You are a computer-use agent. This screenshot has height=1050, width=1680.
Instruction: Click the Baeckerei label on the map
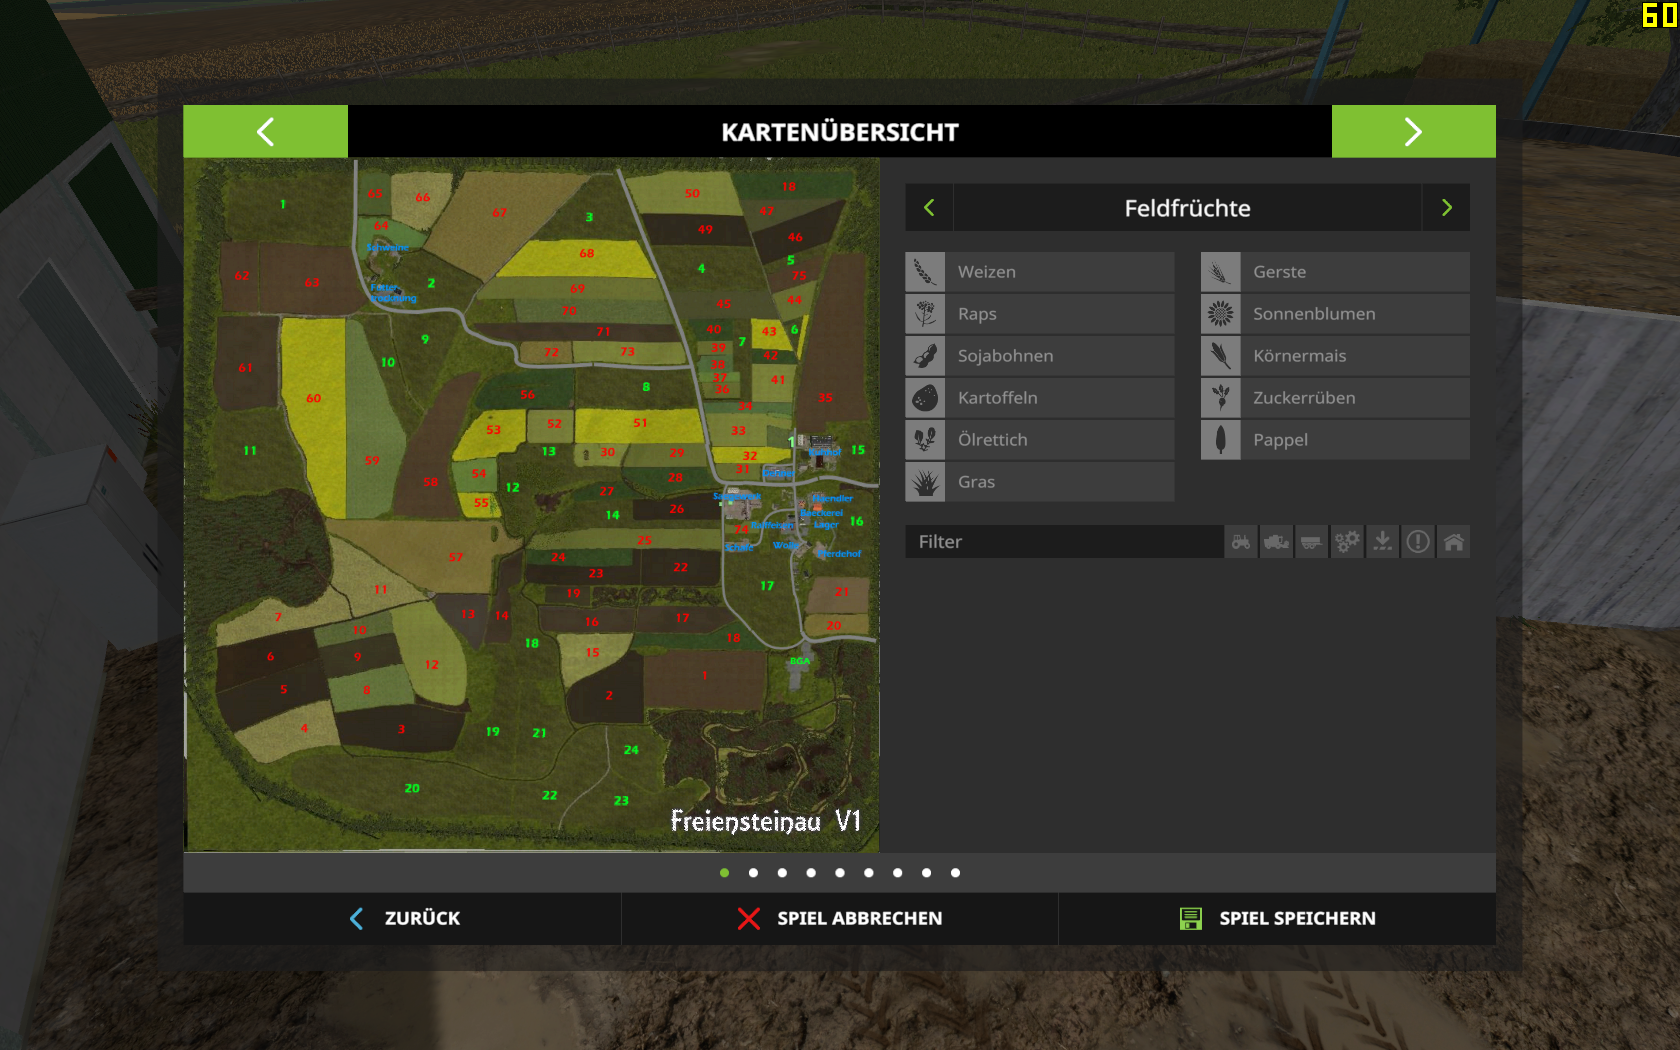point(822,513)
